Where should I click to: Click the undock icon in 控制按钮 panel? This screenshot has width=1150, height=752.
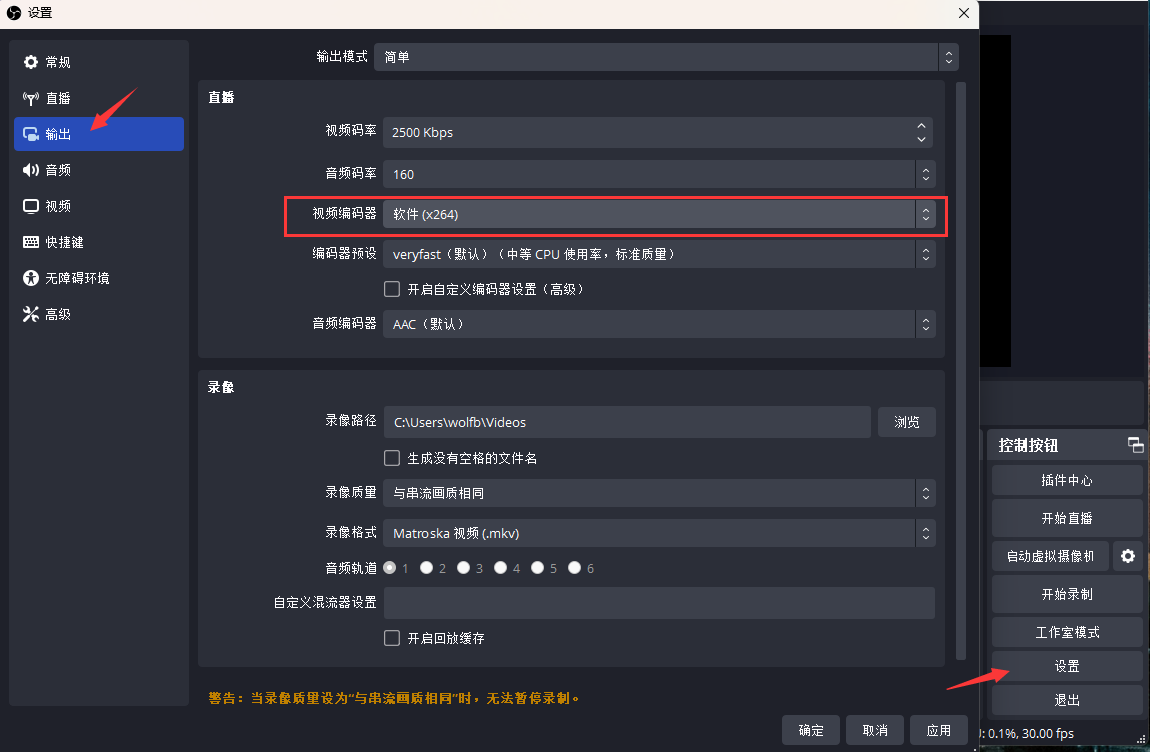coord(1135,445)
